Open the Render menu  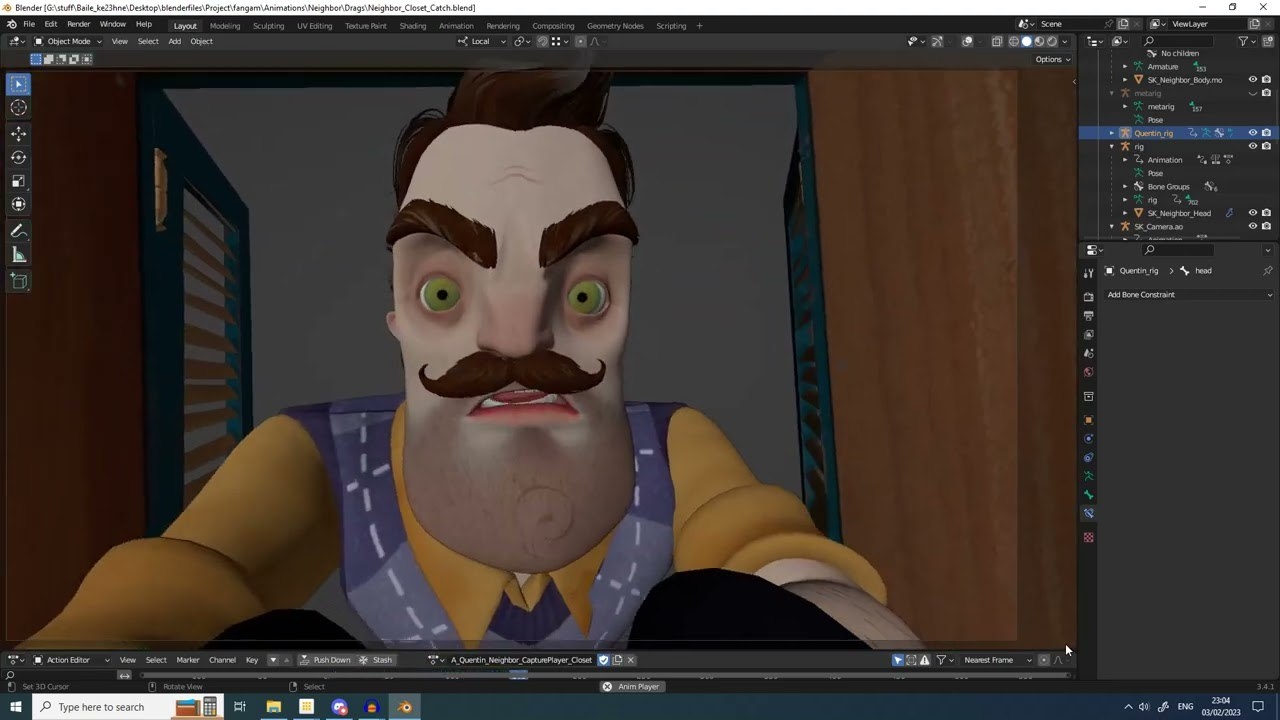click(79, 24)
